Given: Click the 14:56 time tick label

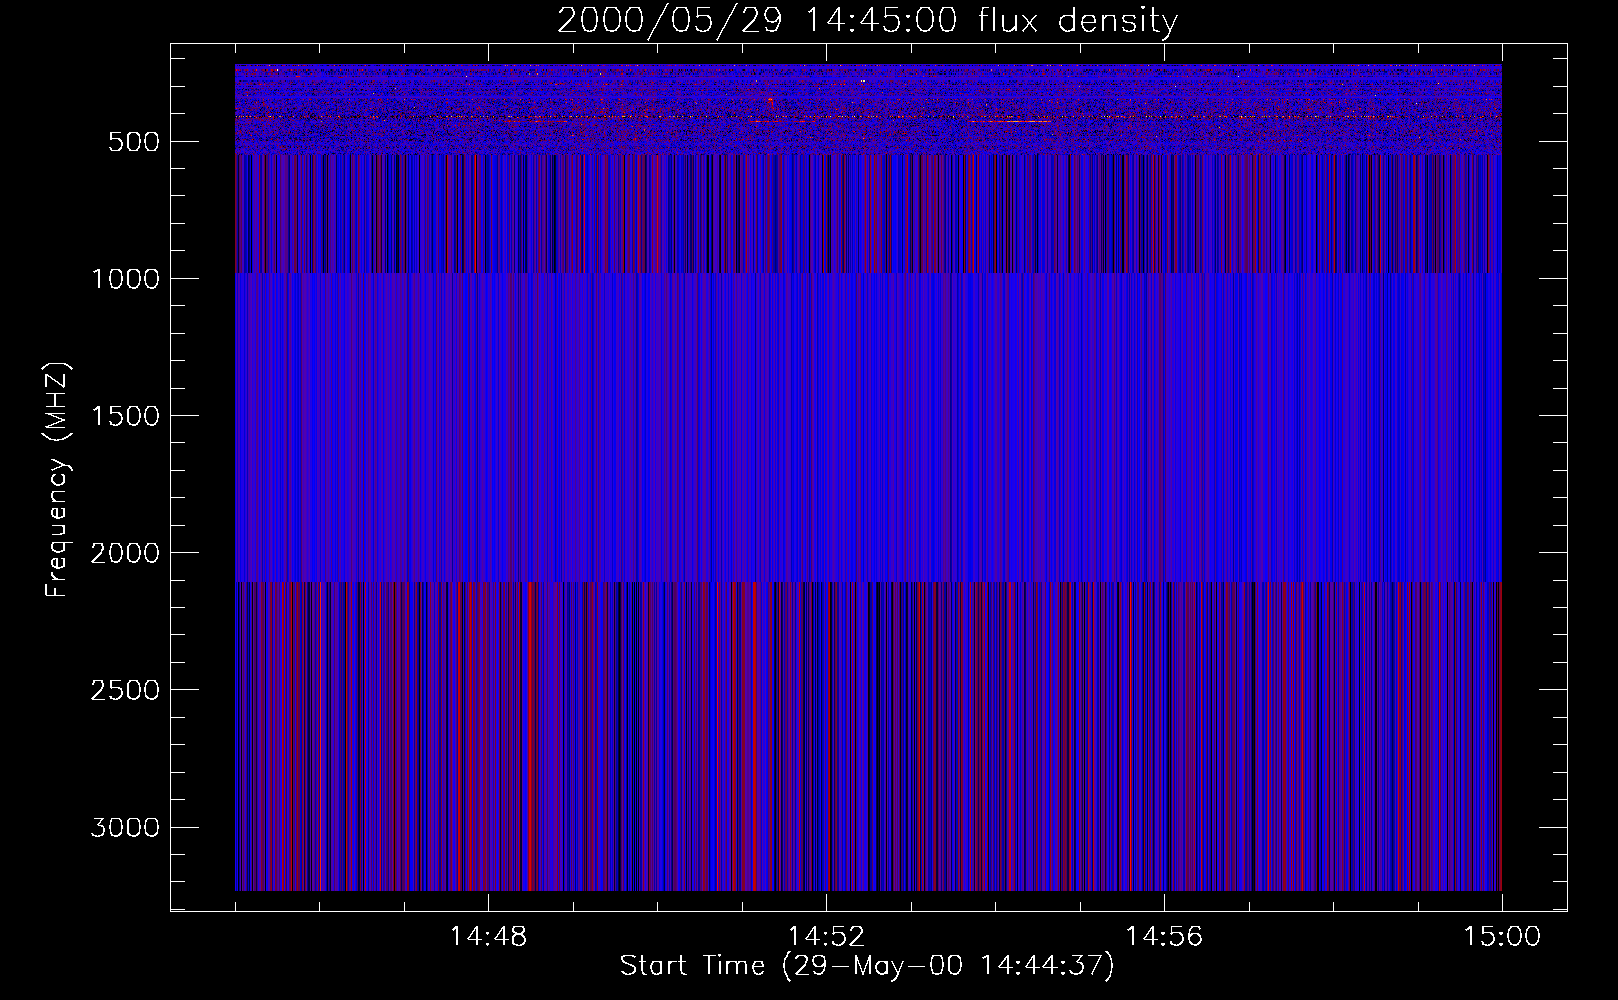Looking at the screenshot, I should pos(1164,937).
